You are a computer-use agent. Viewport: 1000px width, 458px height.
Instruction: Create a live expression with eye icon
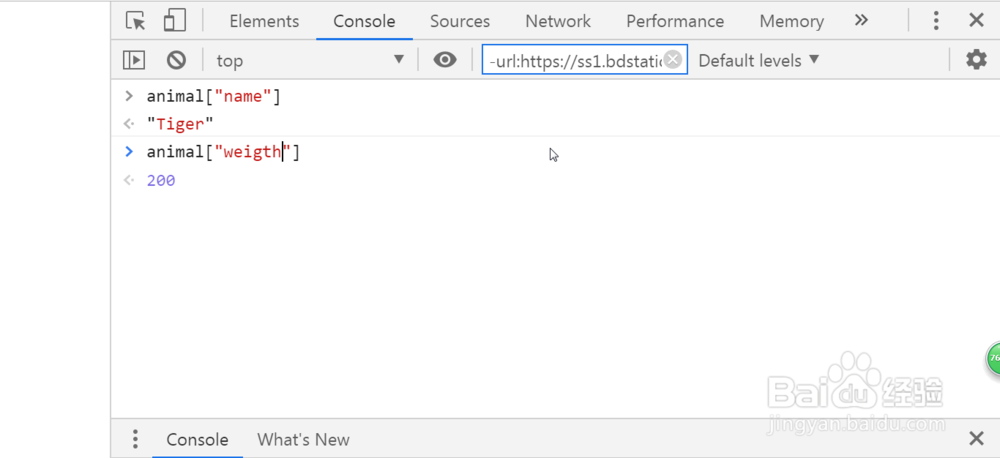445,60
